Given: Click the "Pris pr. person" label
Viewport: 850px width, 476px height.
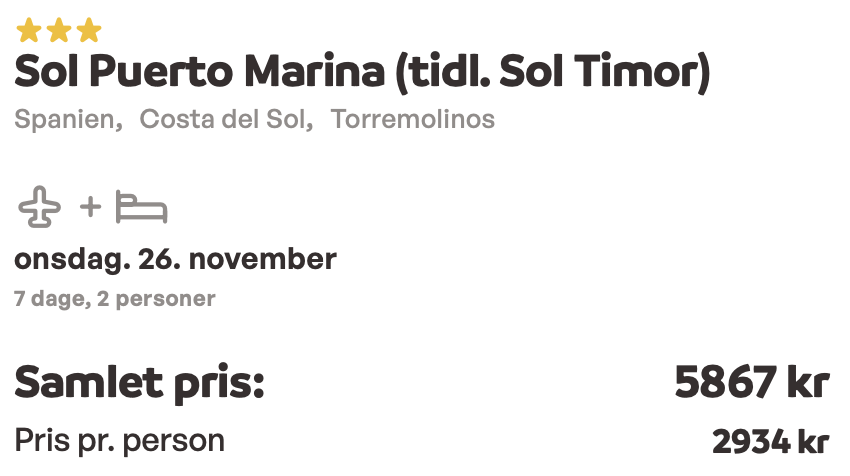Looking at the screenshot, I should 119,441.
